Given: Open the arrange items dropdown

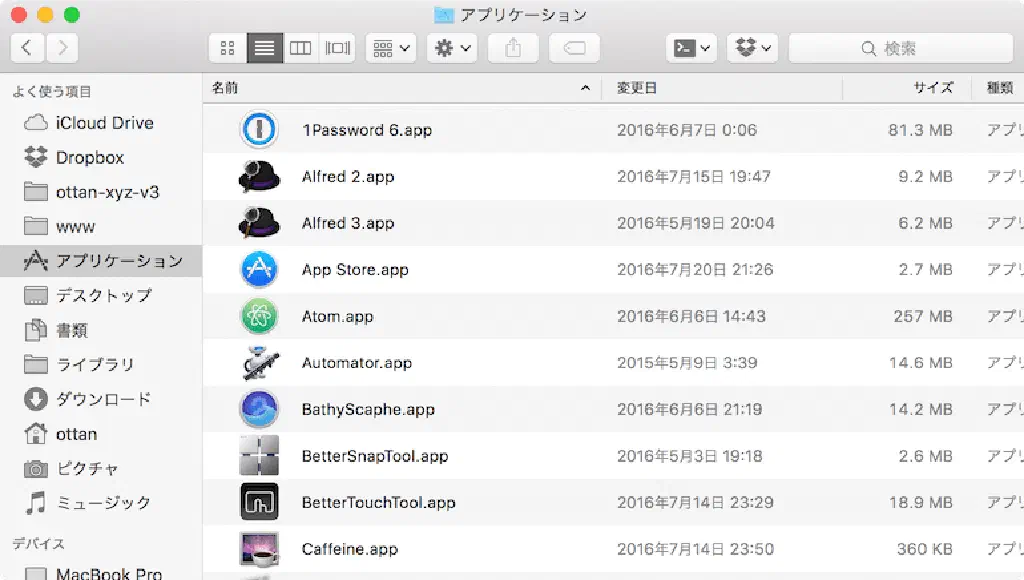Looking at the screenshot, I should coord(390,48).
